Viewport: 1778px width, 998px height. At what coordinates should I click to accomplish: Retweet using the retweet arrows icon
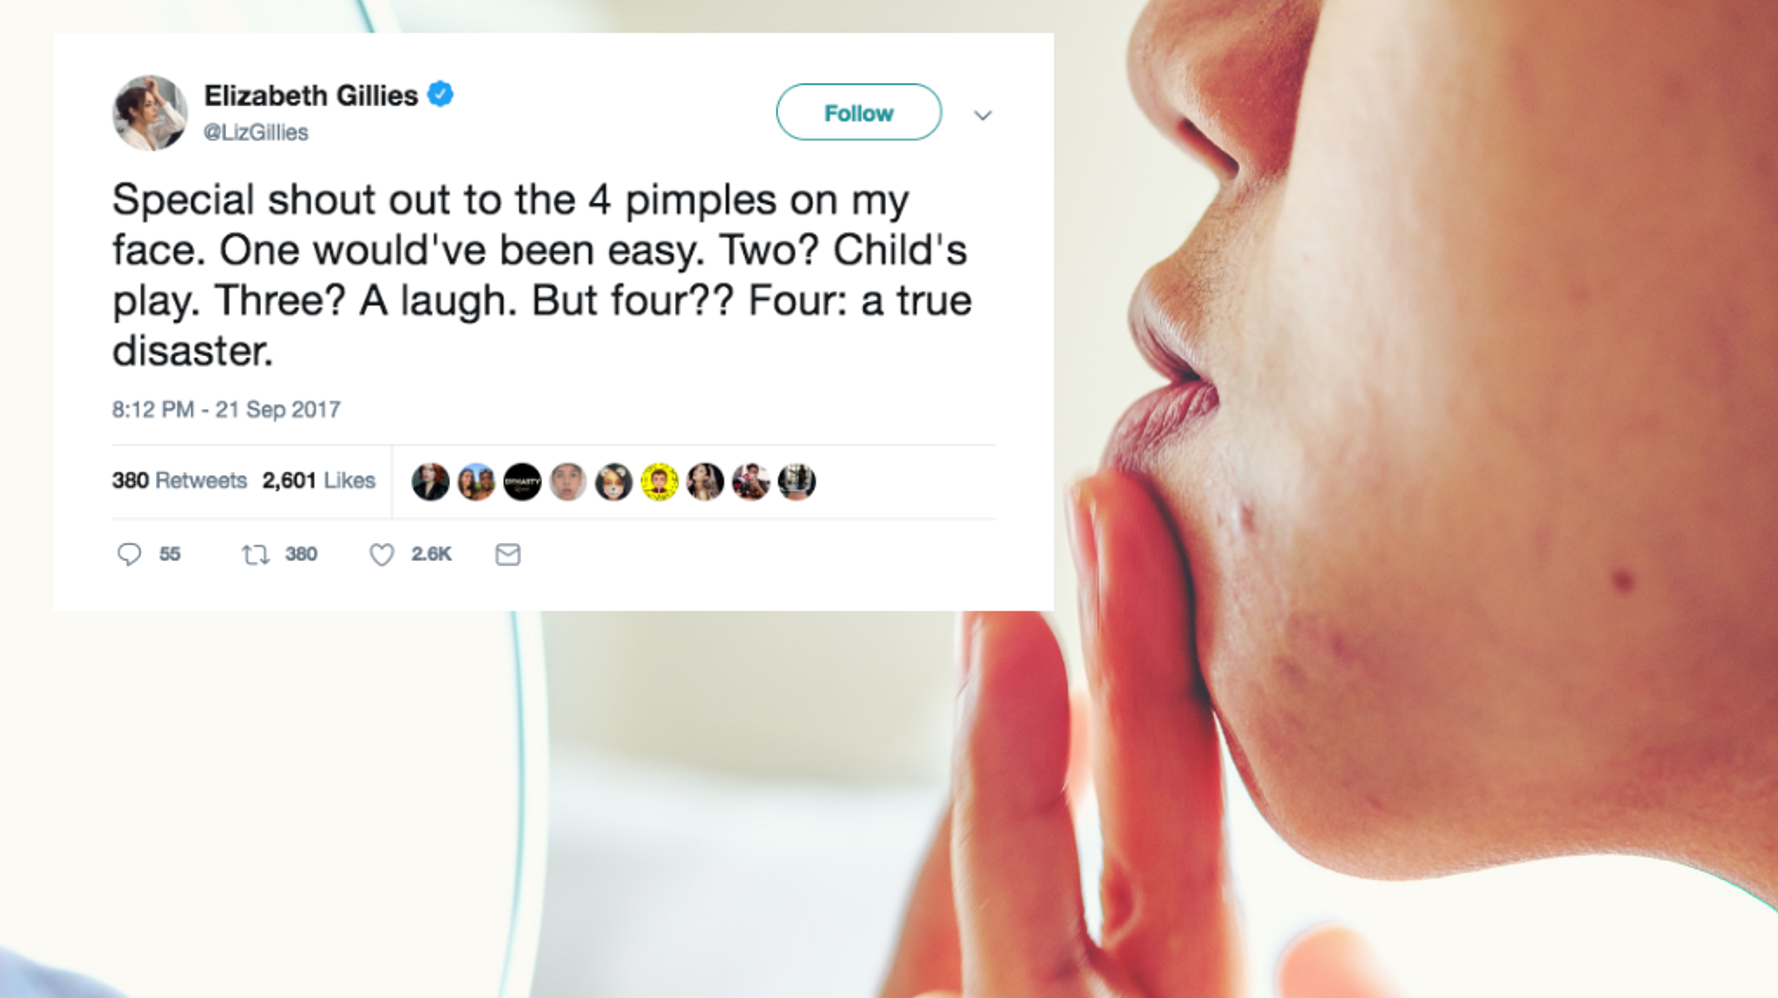[x=256, y=554]
